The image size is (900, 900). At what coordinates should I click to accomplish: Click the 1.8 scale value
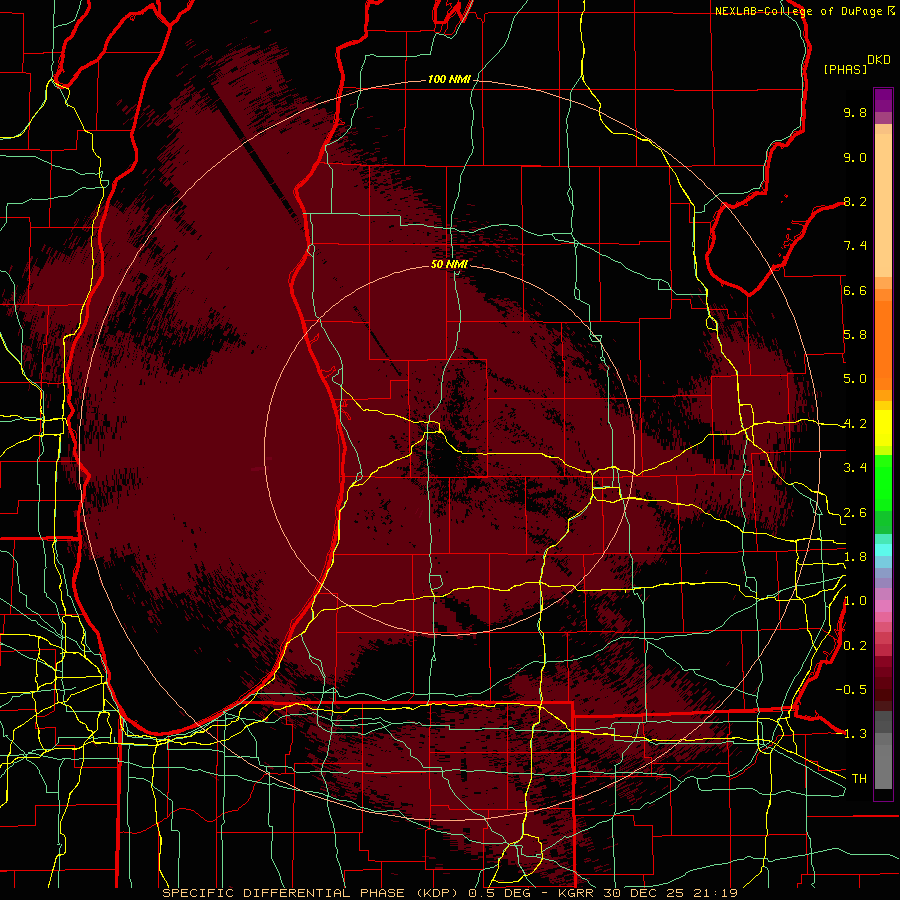tap(855, 557)
